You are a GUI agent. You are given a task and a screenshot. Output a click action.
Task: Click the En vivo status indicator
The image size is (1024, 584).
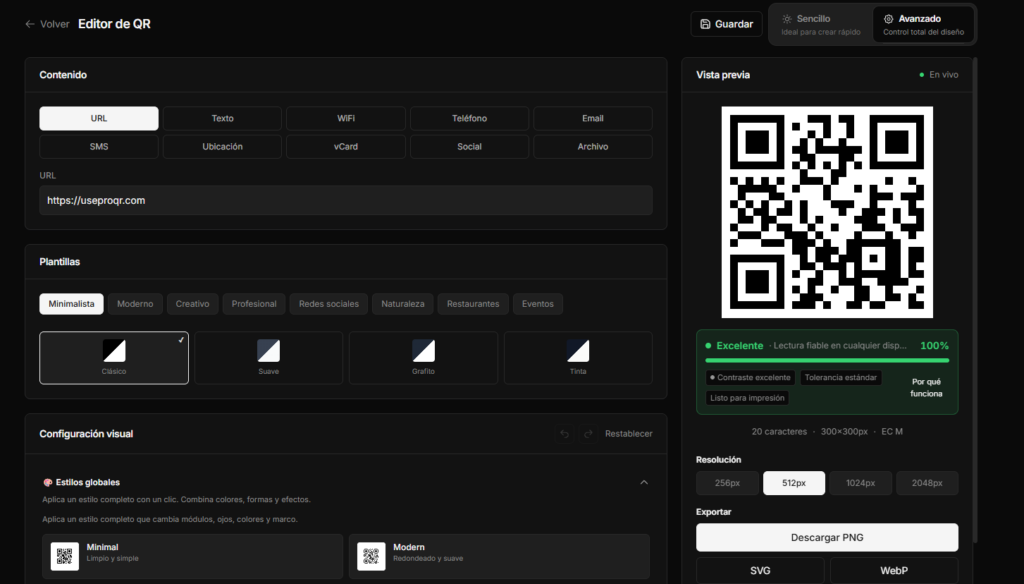pos(938,75)
